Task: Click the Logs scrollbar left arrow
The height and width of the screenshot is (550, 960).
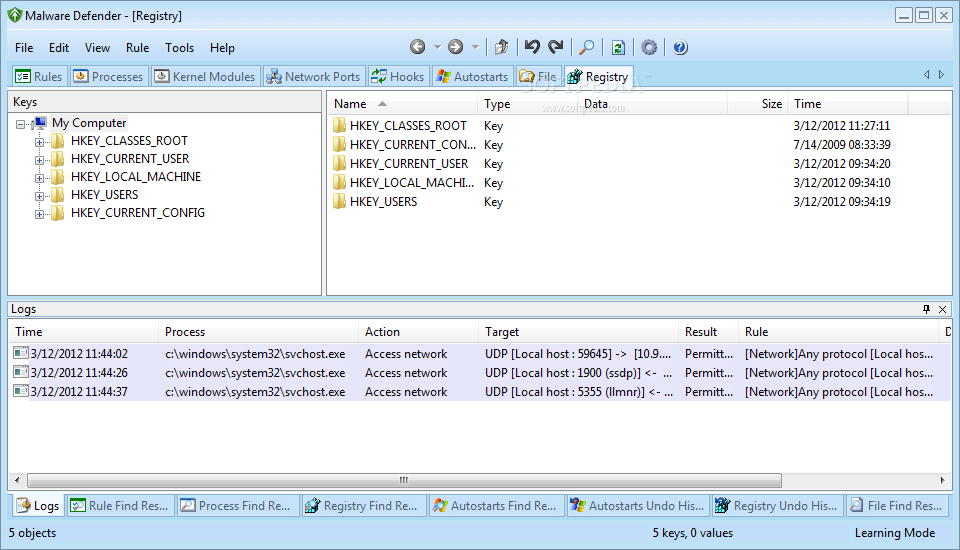Action: (17, 480)
